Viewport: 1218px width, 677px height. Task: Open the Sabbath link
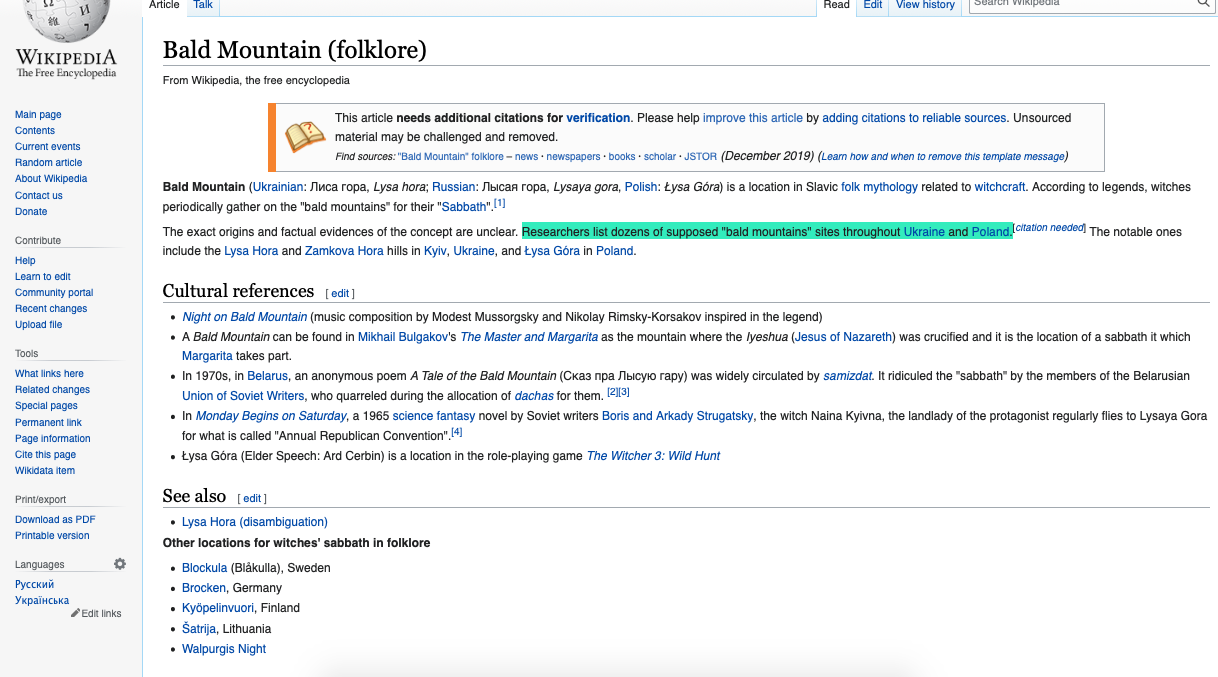[x=464, y=207]
